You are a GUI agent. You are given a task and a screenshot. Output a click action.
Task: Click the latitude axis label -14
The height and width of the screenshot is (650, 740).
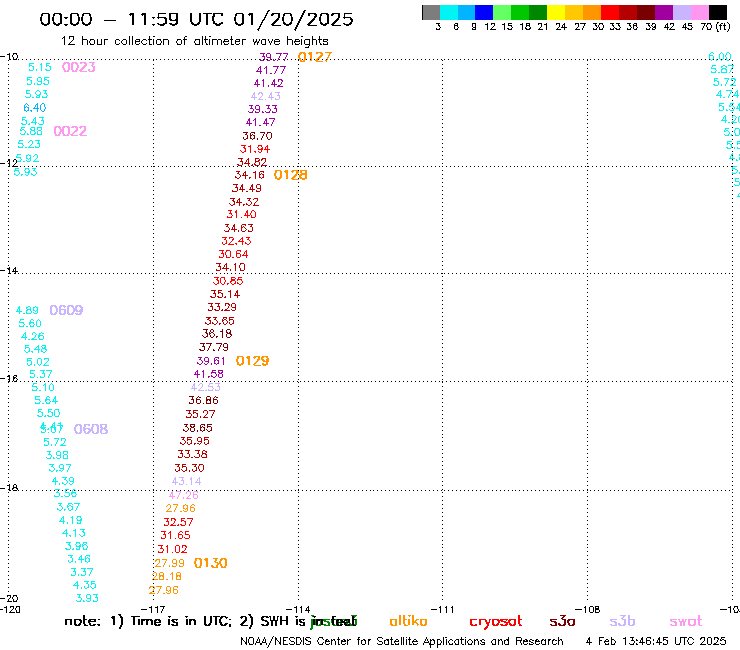9,270
